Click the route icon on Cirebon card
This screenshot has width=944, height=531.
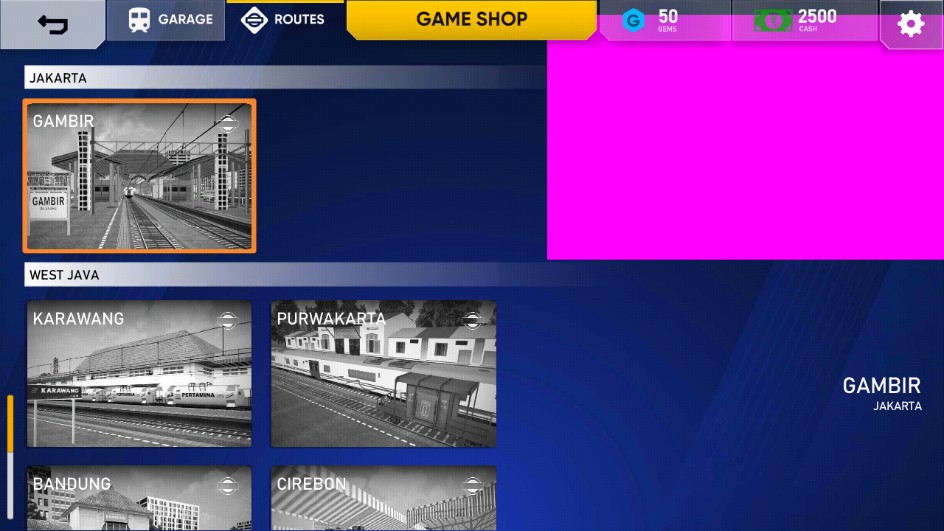click(472, 485)
